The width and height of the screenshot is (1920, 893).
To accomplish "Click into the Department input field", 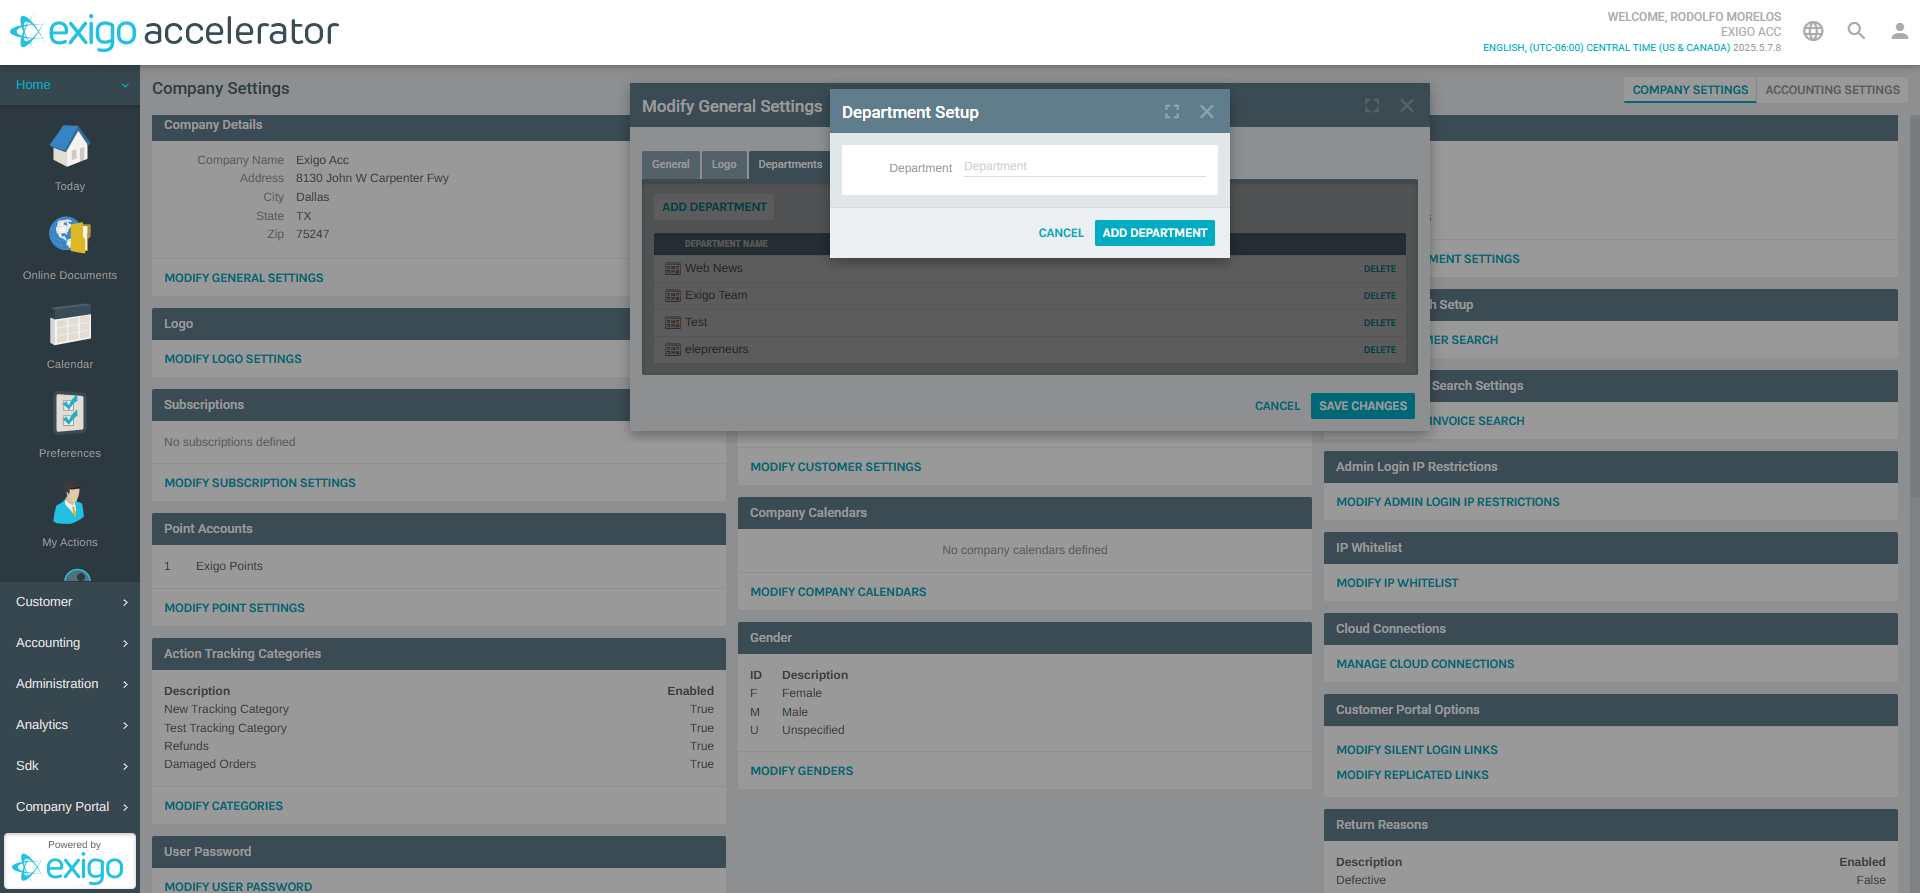I will pyautogui.click(x=1085, y=166).
